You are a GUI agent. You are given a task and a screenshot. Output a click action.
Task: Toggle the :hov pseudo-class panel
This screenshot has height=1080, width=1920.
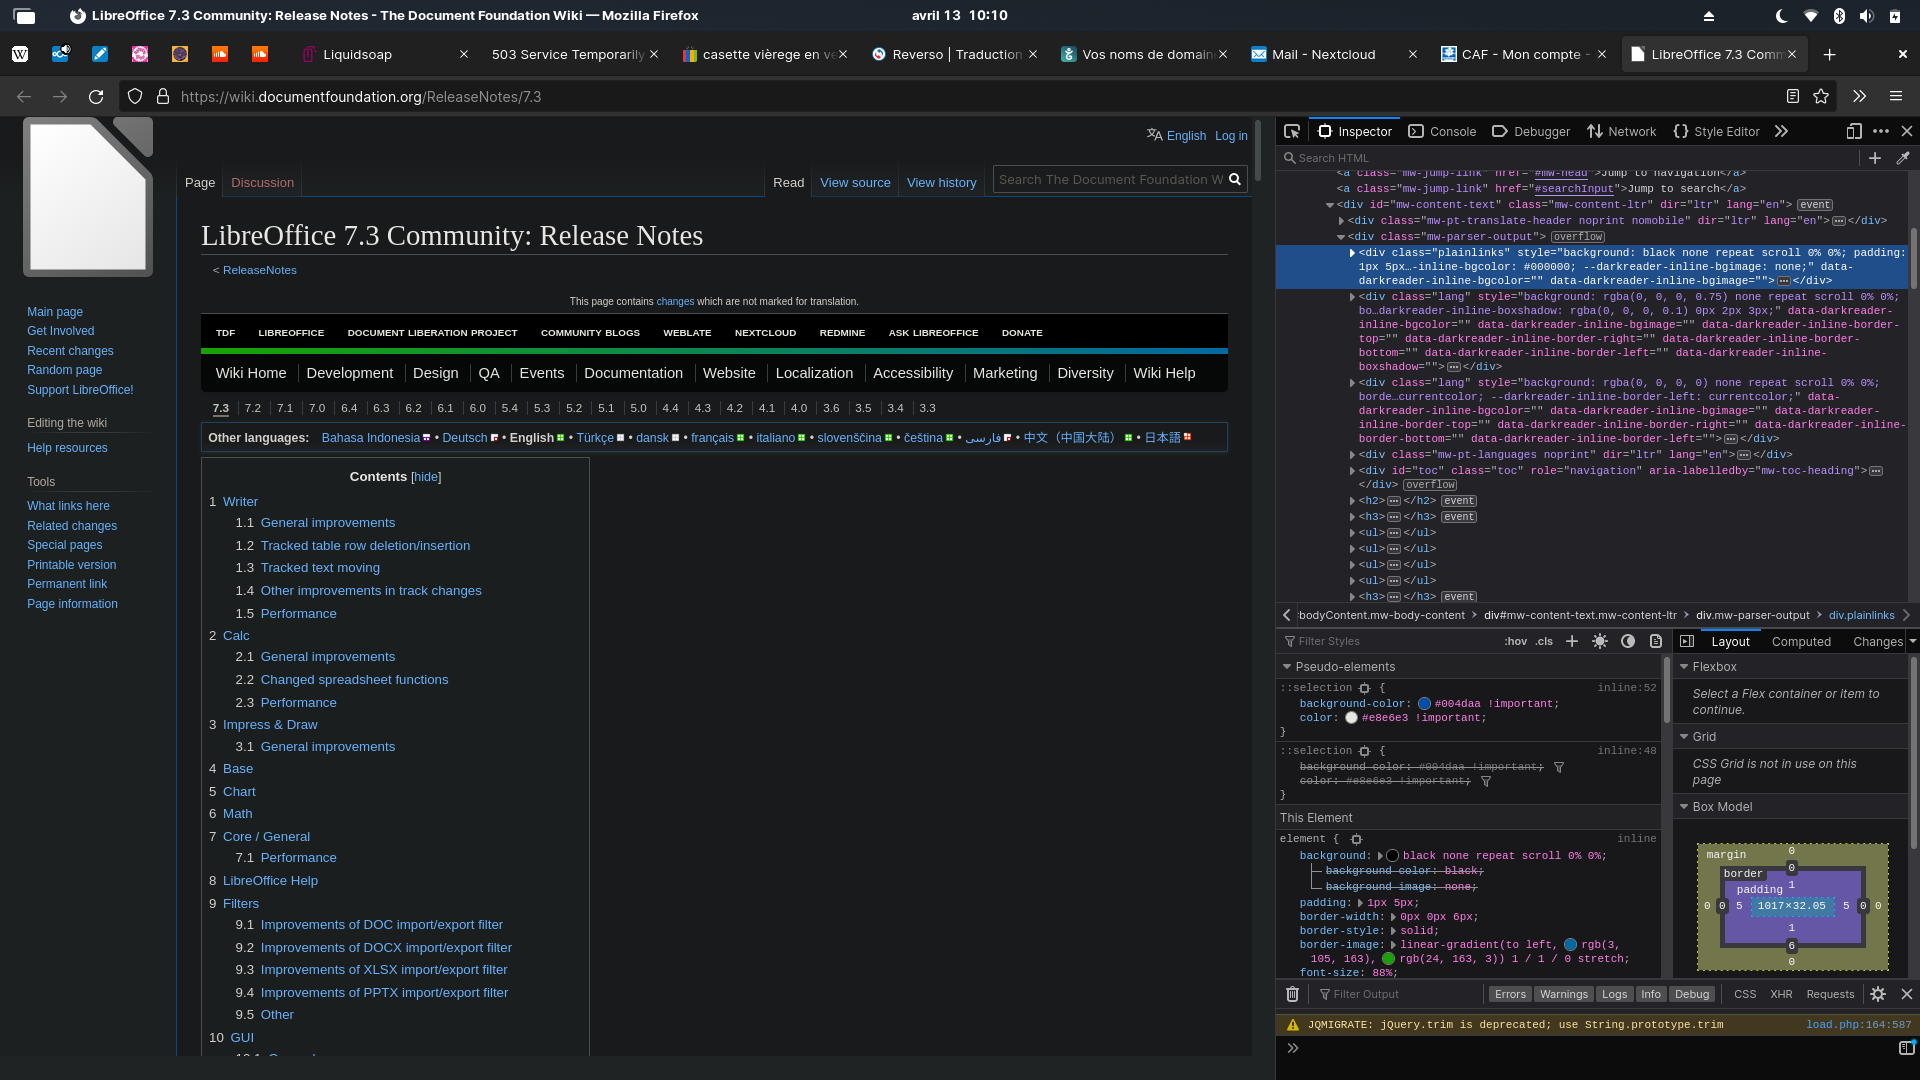pyautogui.click(x=1515, y=641)
